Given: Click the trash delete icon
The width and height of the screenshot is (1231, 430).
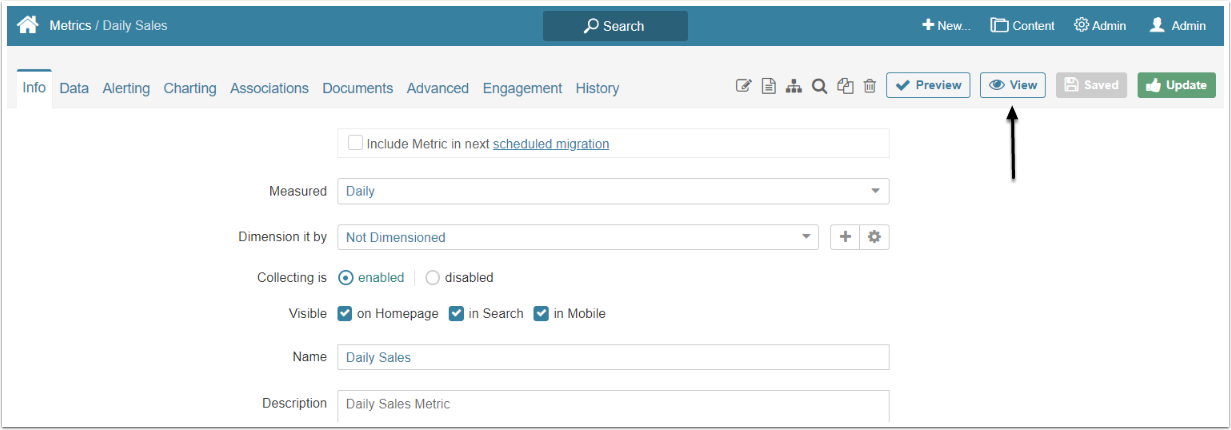Looking at the screenshot, I should [870, 86].
